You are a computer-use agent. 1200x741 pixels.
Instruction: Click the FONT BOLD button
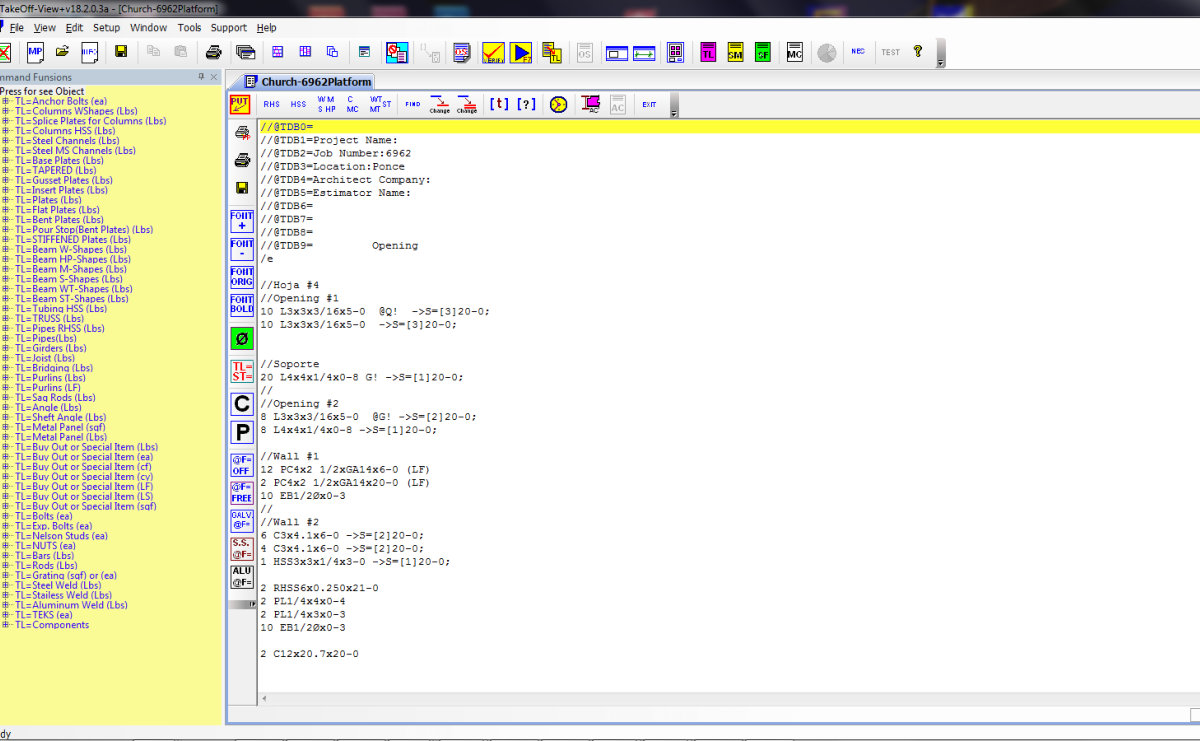coord(242,305)
